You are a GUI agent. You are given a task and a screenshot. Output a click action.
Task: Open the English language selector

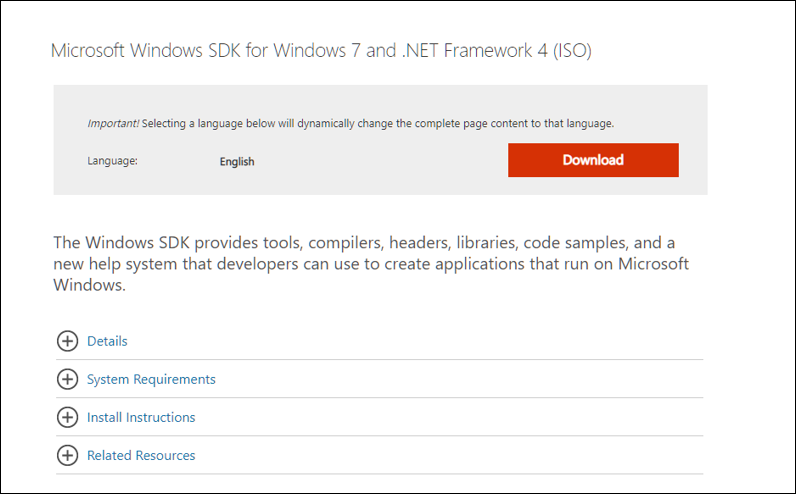(x=237, y=161)
